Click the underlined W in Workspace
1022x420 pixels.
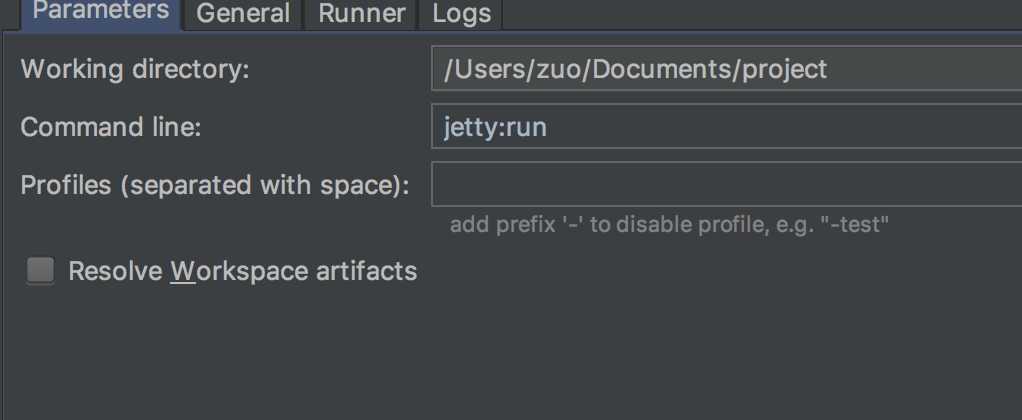pyautogui.click(x=183, y=271)
